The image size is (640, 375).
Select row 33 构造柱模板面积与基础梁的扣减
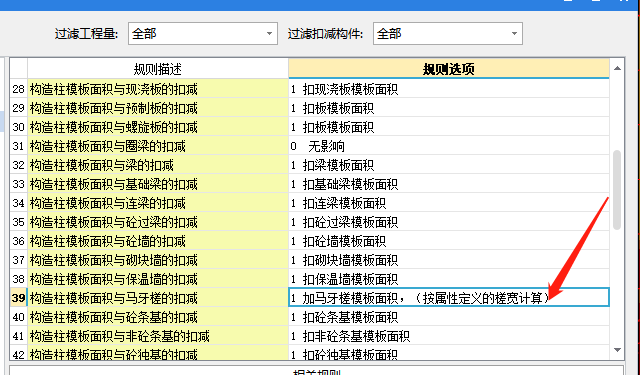(x=158, y=184)
